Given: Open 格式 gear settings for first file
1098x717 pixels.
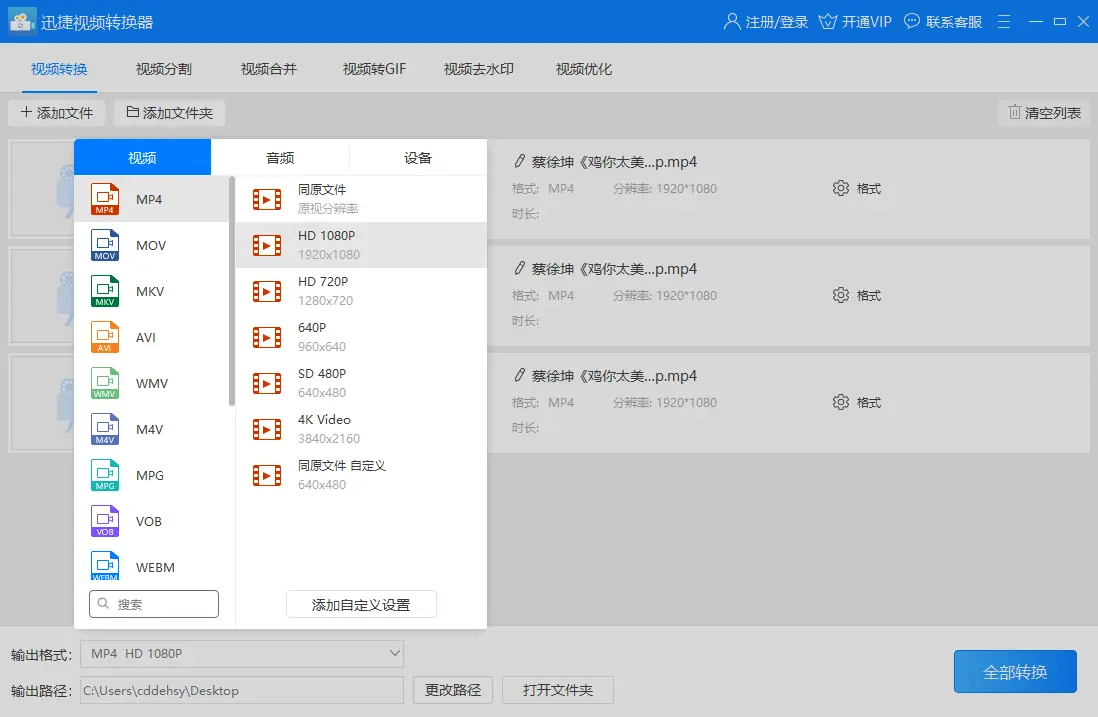Looking at the screenshot, I should click(x=841, y=188).
